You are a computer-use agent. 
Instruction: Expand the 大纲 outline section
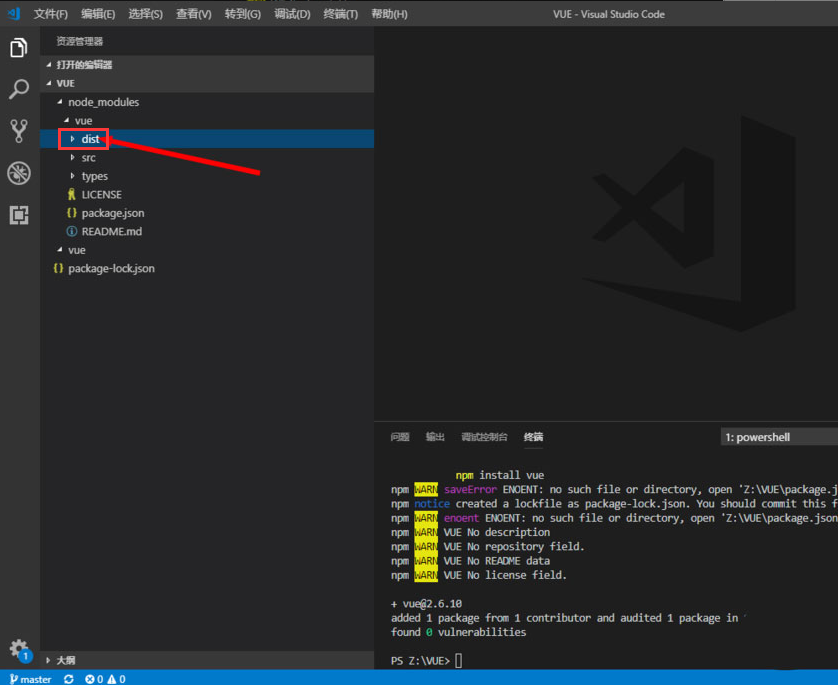[65, 660]
